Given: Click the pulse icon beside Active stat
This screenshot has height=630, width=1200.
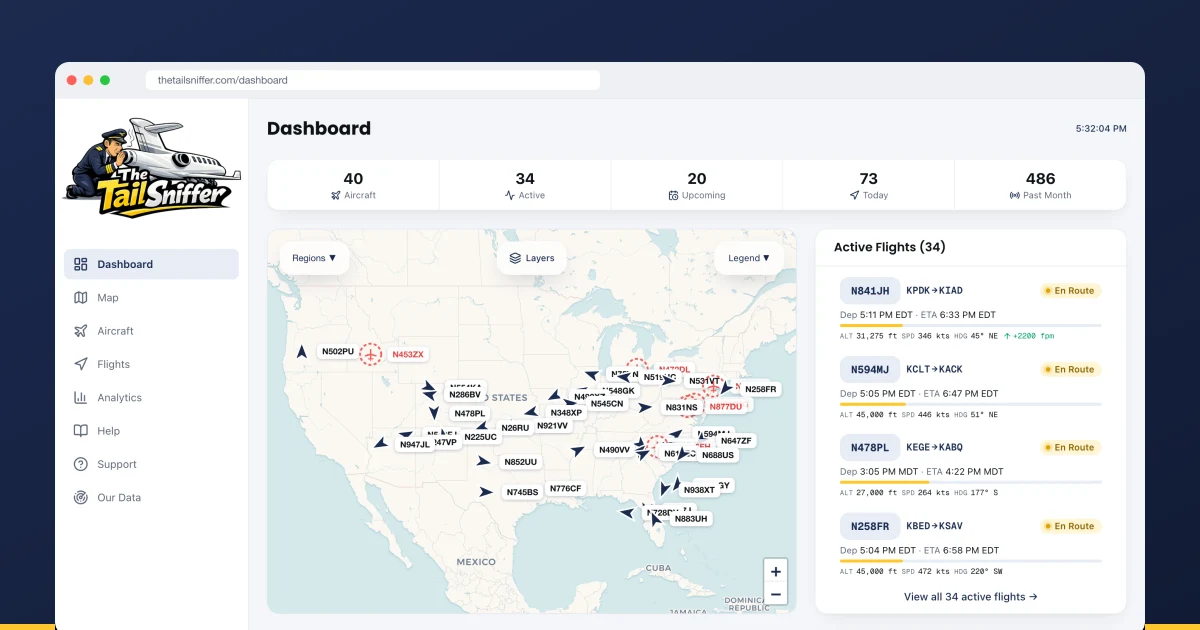Looking at the screenshot, I should click(510, 196).
